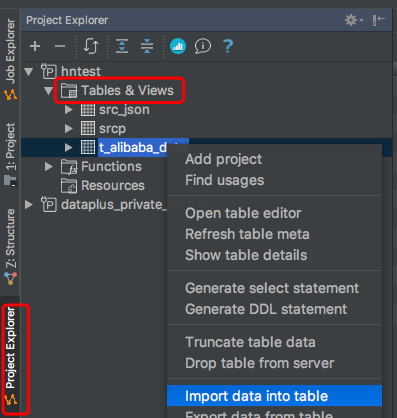Hide the Project Explorer panel with the collapse icon
The height and width of the screenshot is (418, 397).
pyautogui.click(x=379, y=20)
